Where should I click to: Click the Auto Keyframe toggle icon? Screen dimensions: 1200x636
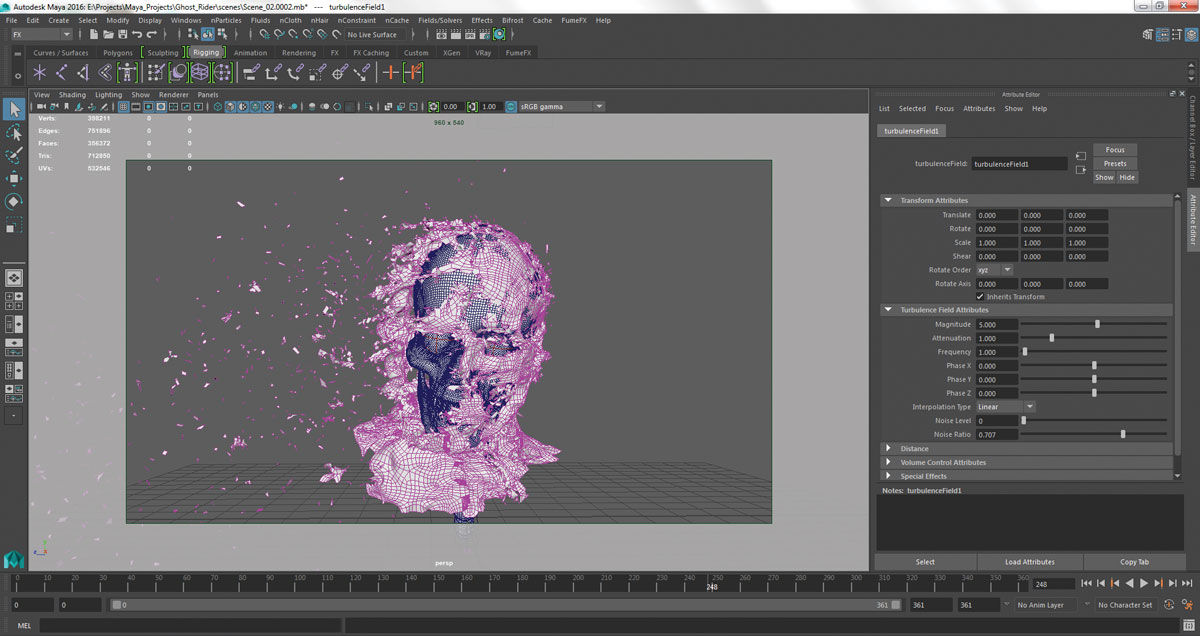[x=1169, y=605]
